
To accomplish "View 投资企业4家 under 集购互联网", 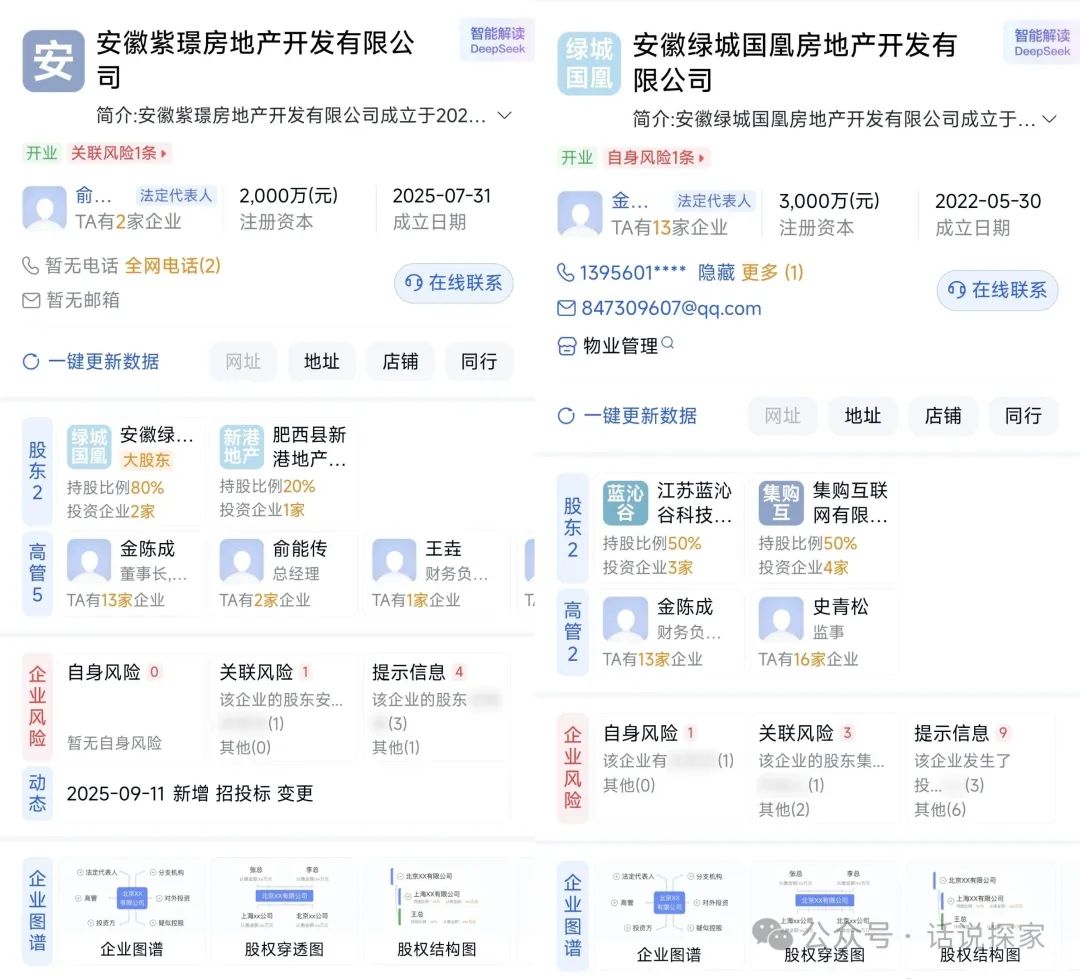I will [803, 568].
